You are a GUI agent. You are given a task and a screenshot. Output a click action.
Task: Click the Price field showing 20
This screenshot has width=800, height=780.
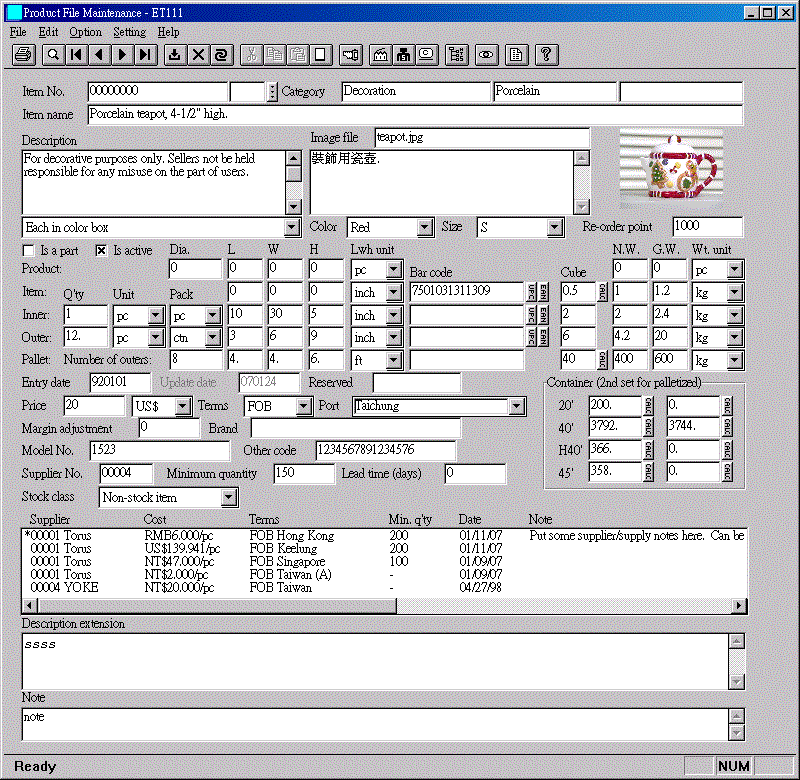click(94, 406)
